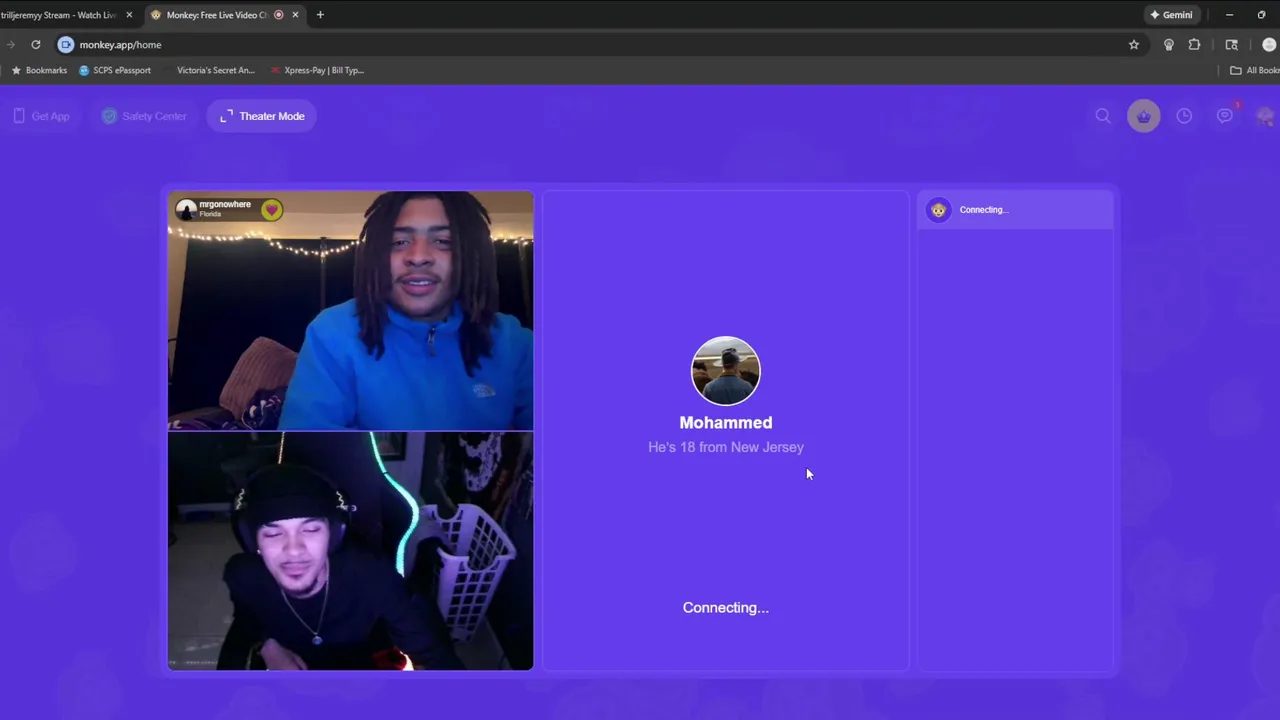Open Gemini in Chrome
1280x720 pixels.
click(x=1170, y=15)
